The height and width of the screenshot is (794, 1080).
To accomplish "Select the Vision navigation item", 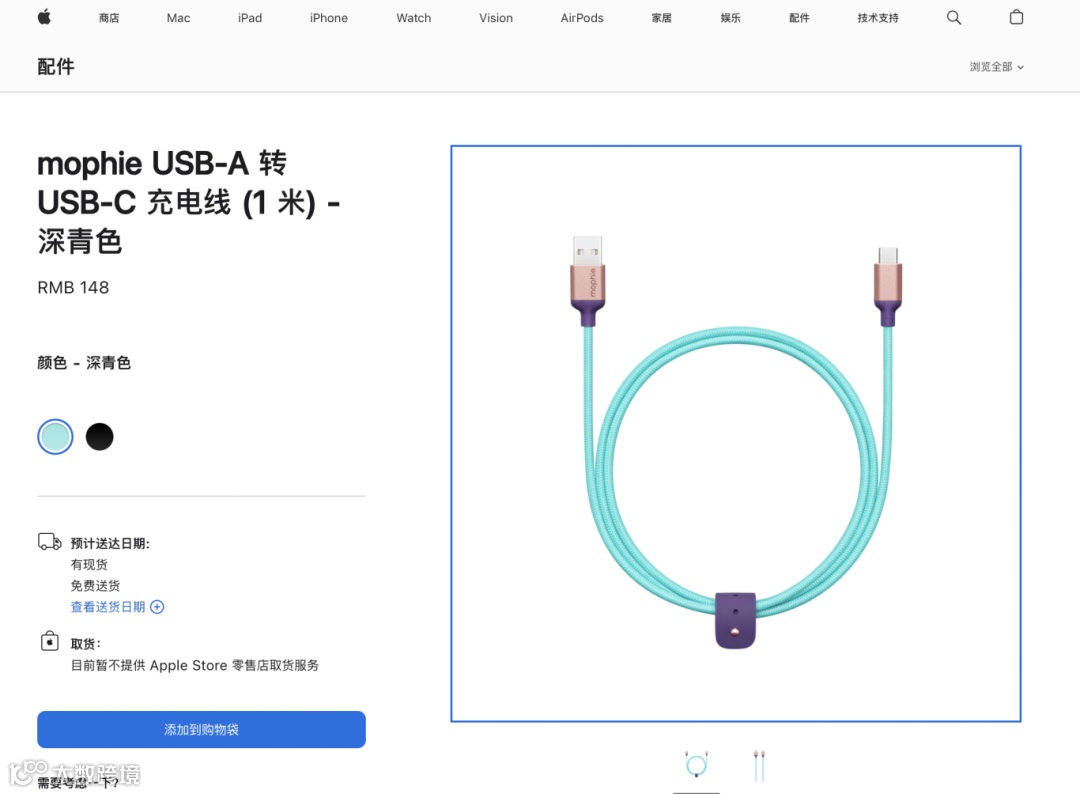I will [x=496, y=18].
